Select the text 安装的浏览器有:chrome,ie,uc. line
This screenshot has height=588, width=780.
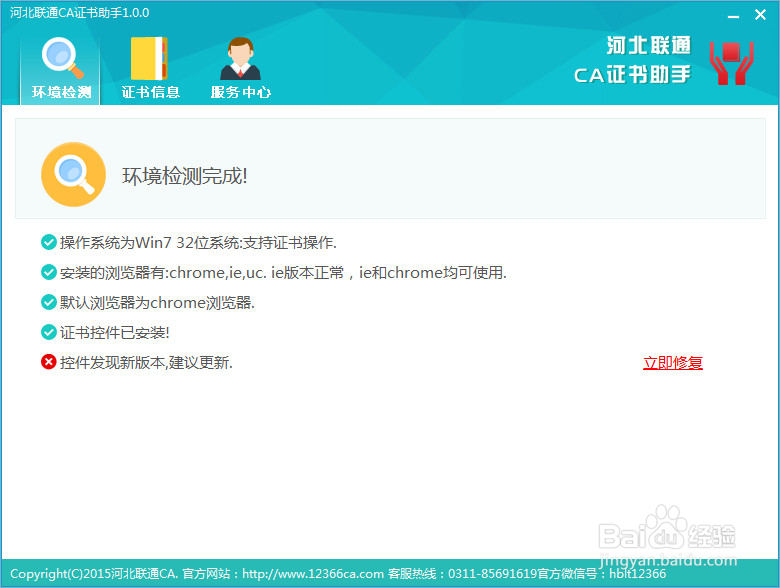click(284, 273)
